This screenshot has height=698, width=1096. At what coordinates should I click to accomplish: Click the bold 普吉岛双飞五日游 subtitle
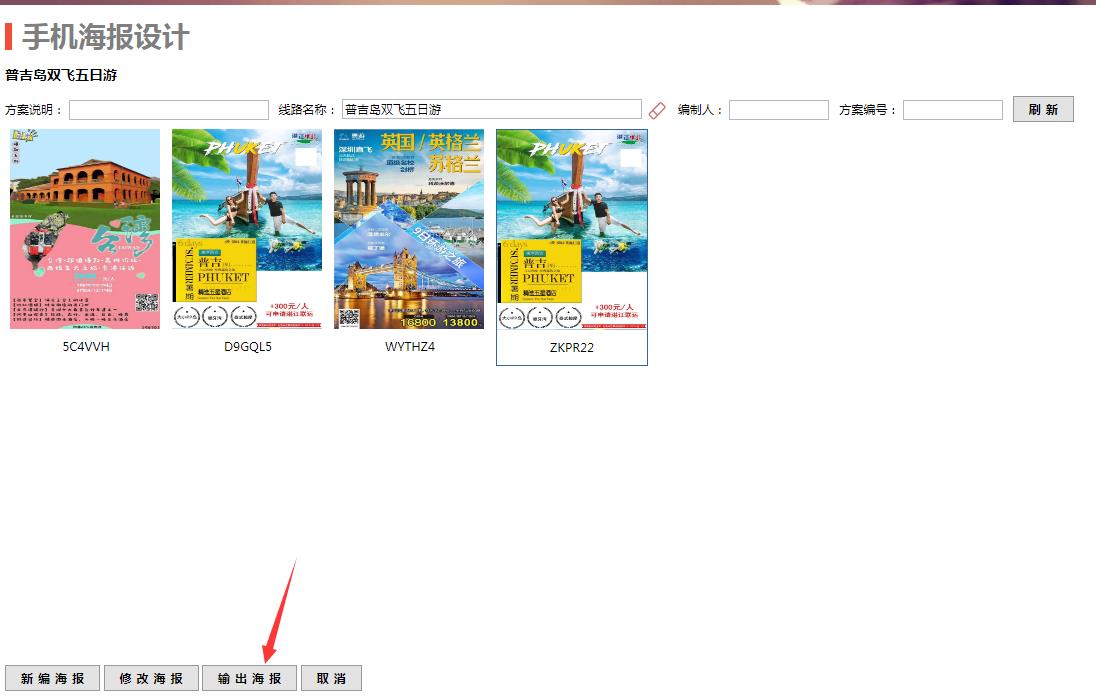(x=61, y=76)
